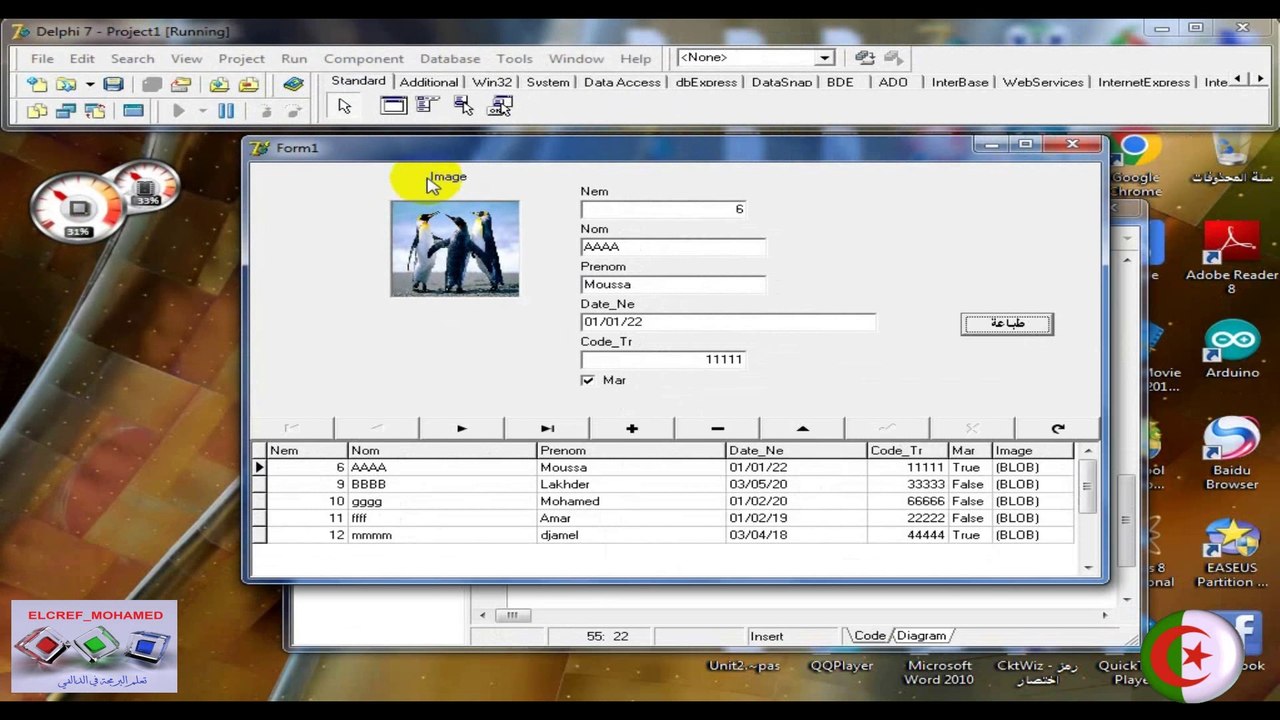Select the grid row with Nom BBBB
Viewport: 1280px width, 720px height.
pos(662,484)
